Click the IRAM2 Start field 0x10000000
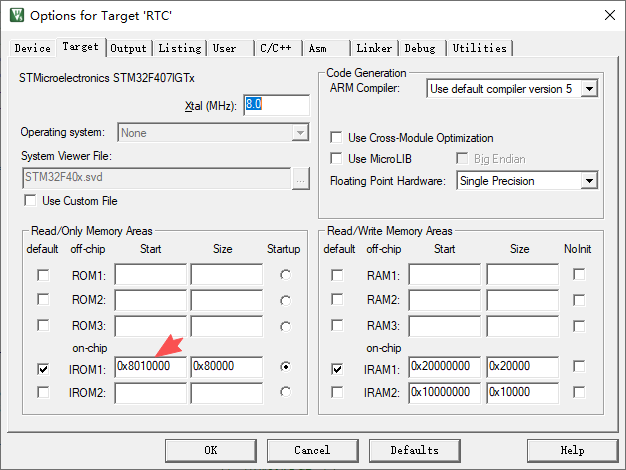626x470 pixels. point(445,393)
